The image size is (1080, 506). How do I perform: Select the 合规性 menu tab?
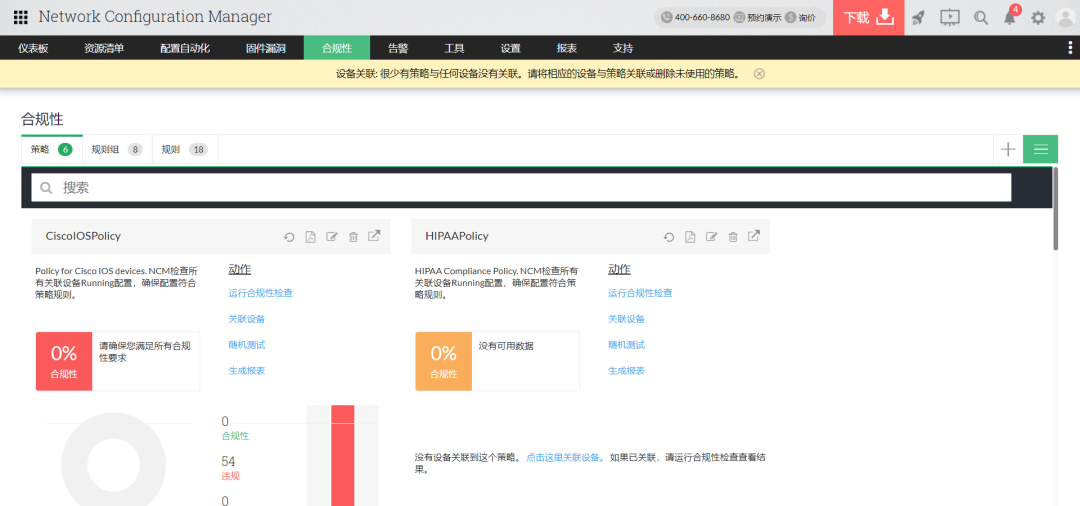(x=337, y=48)
